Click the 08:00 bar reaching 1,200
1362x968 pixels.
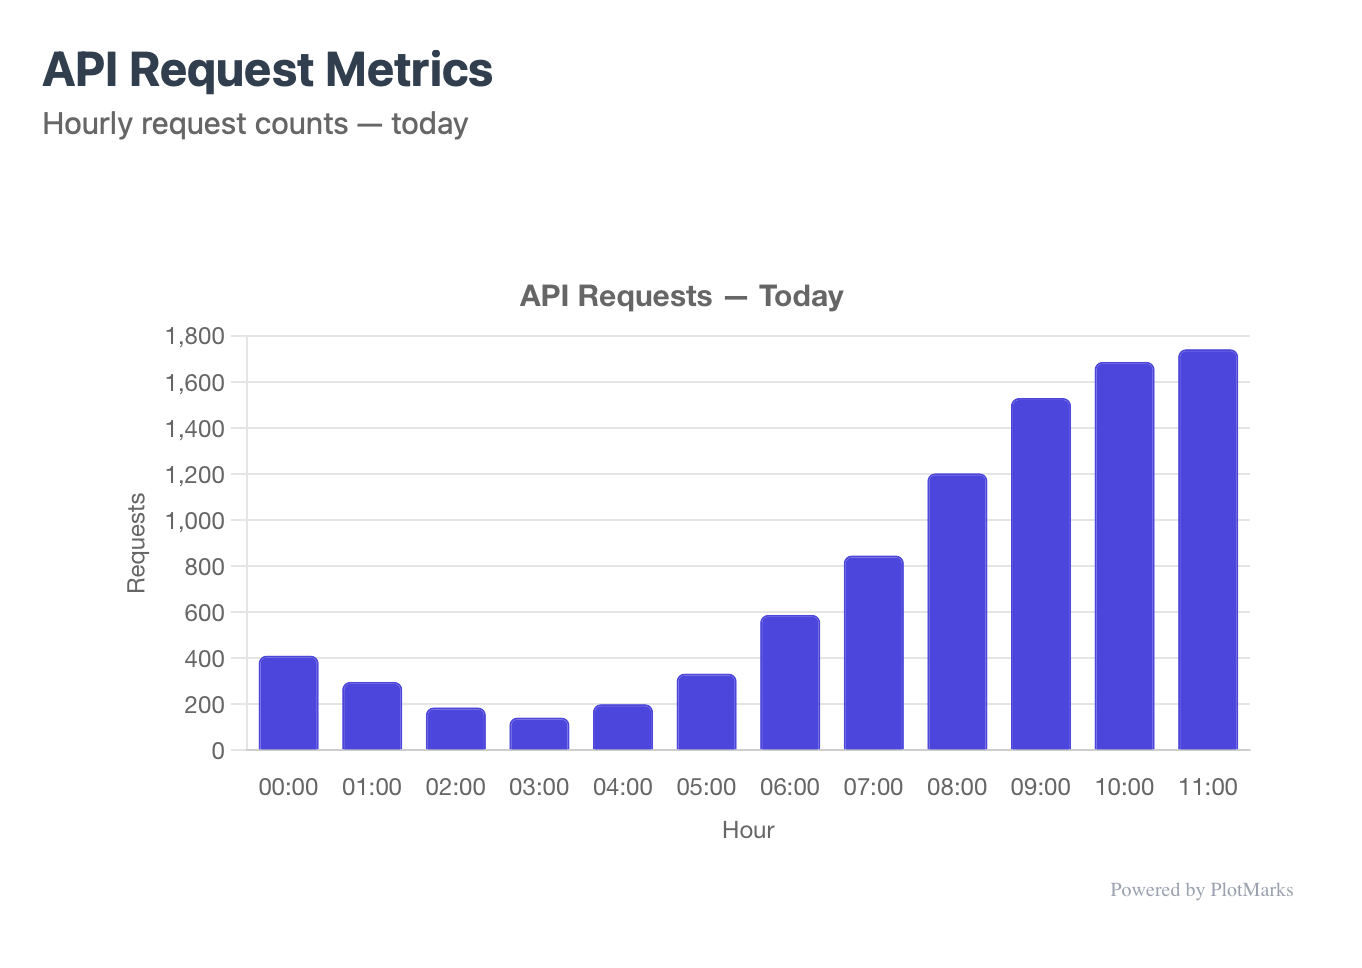(x=957, y=612)
